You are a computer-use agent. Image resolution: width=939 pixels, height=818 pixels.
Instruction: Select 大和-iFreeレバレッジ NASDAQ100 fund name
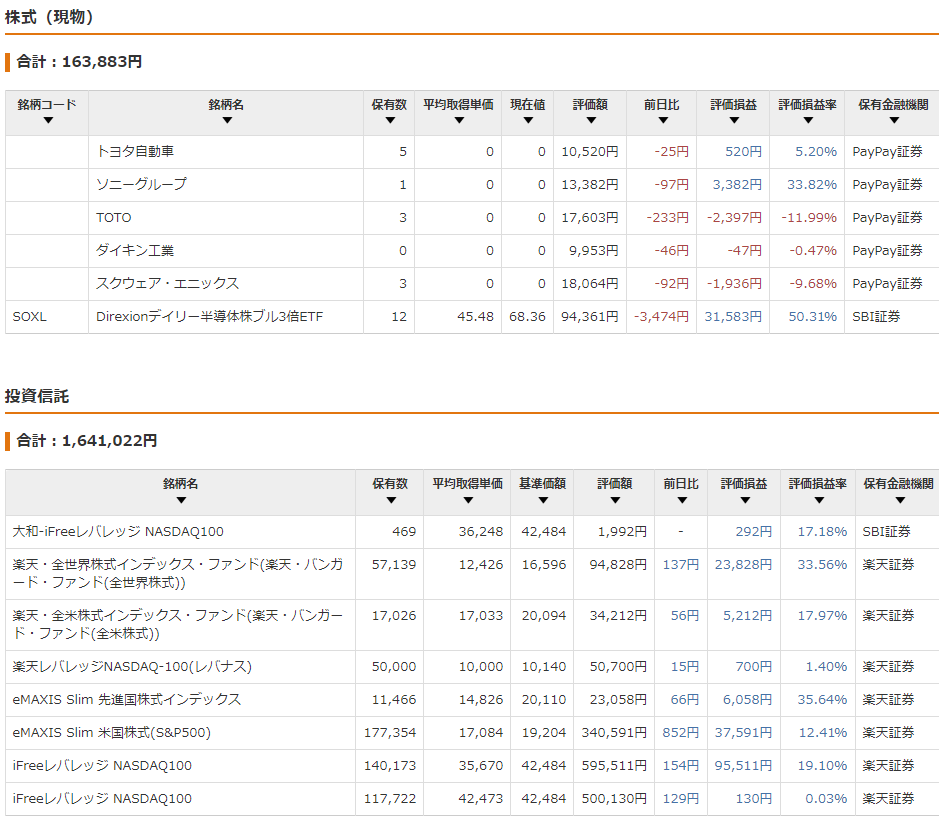tap(118, 531)
